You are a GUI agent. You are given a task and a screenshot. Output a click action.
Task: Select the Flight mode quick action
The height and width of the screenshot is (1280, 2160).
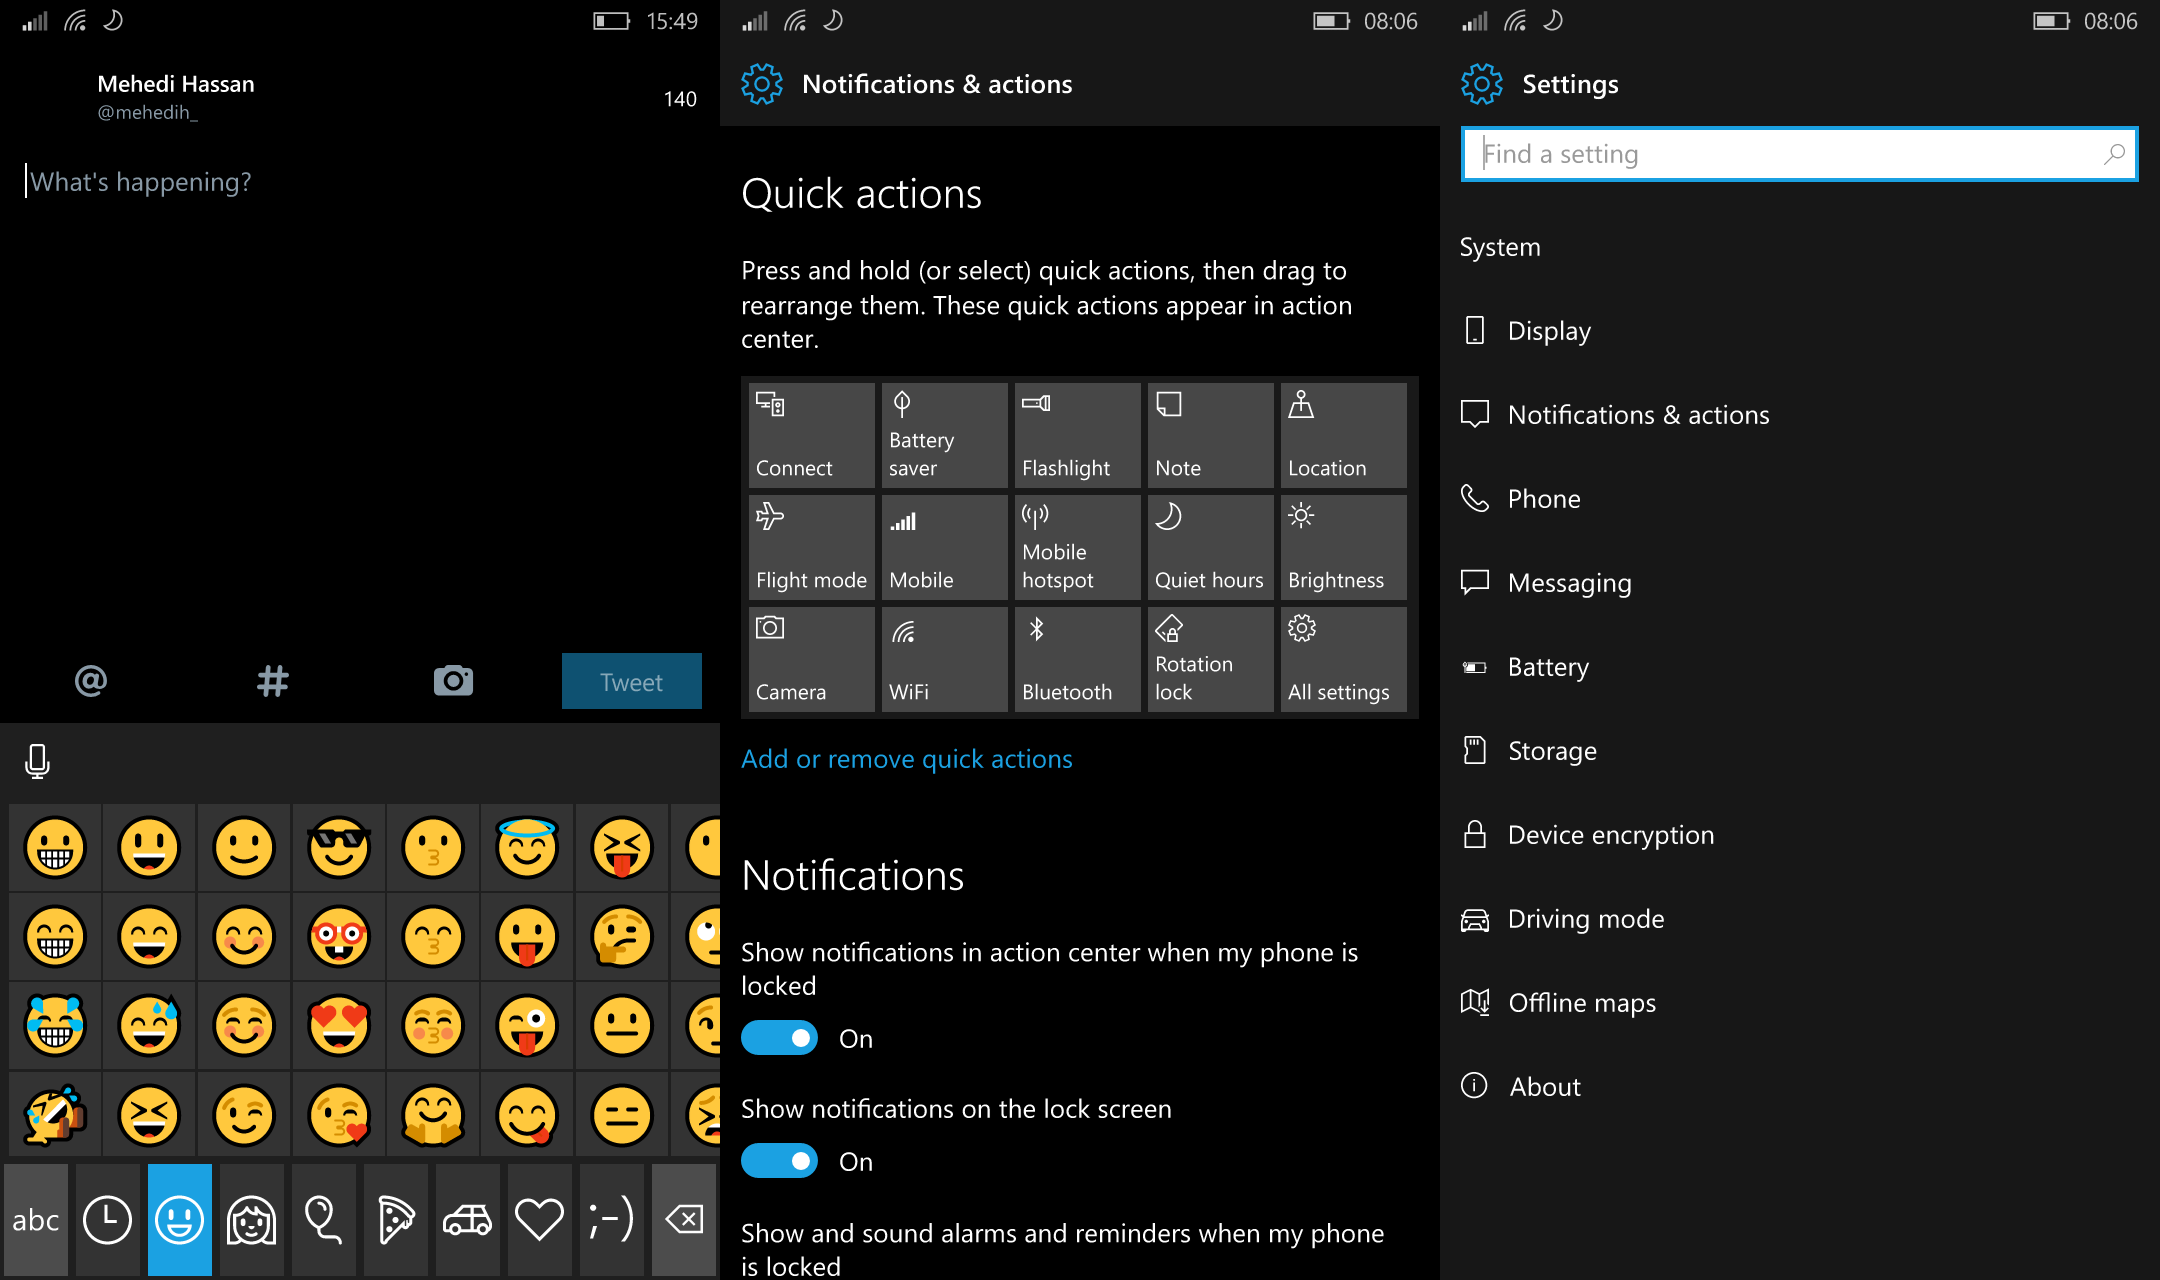pos(811,547)
